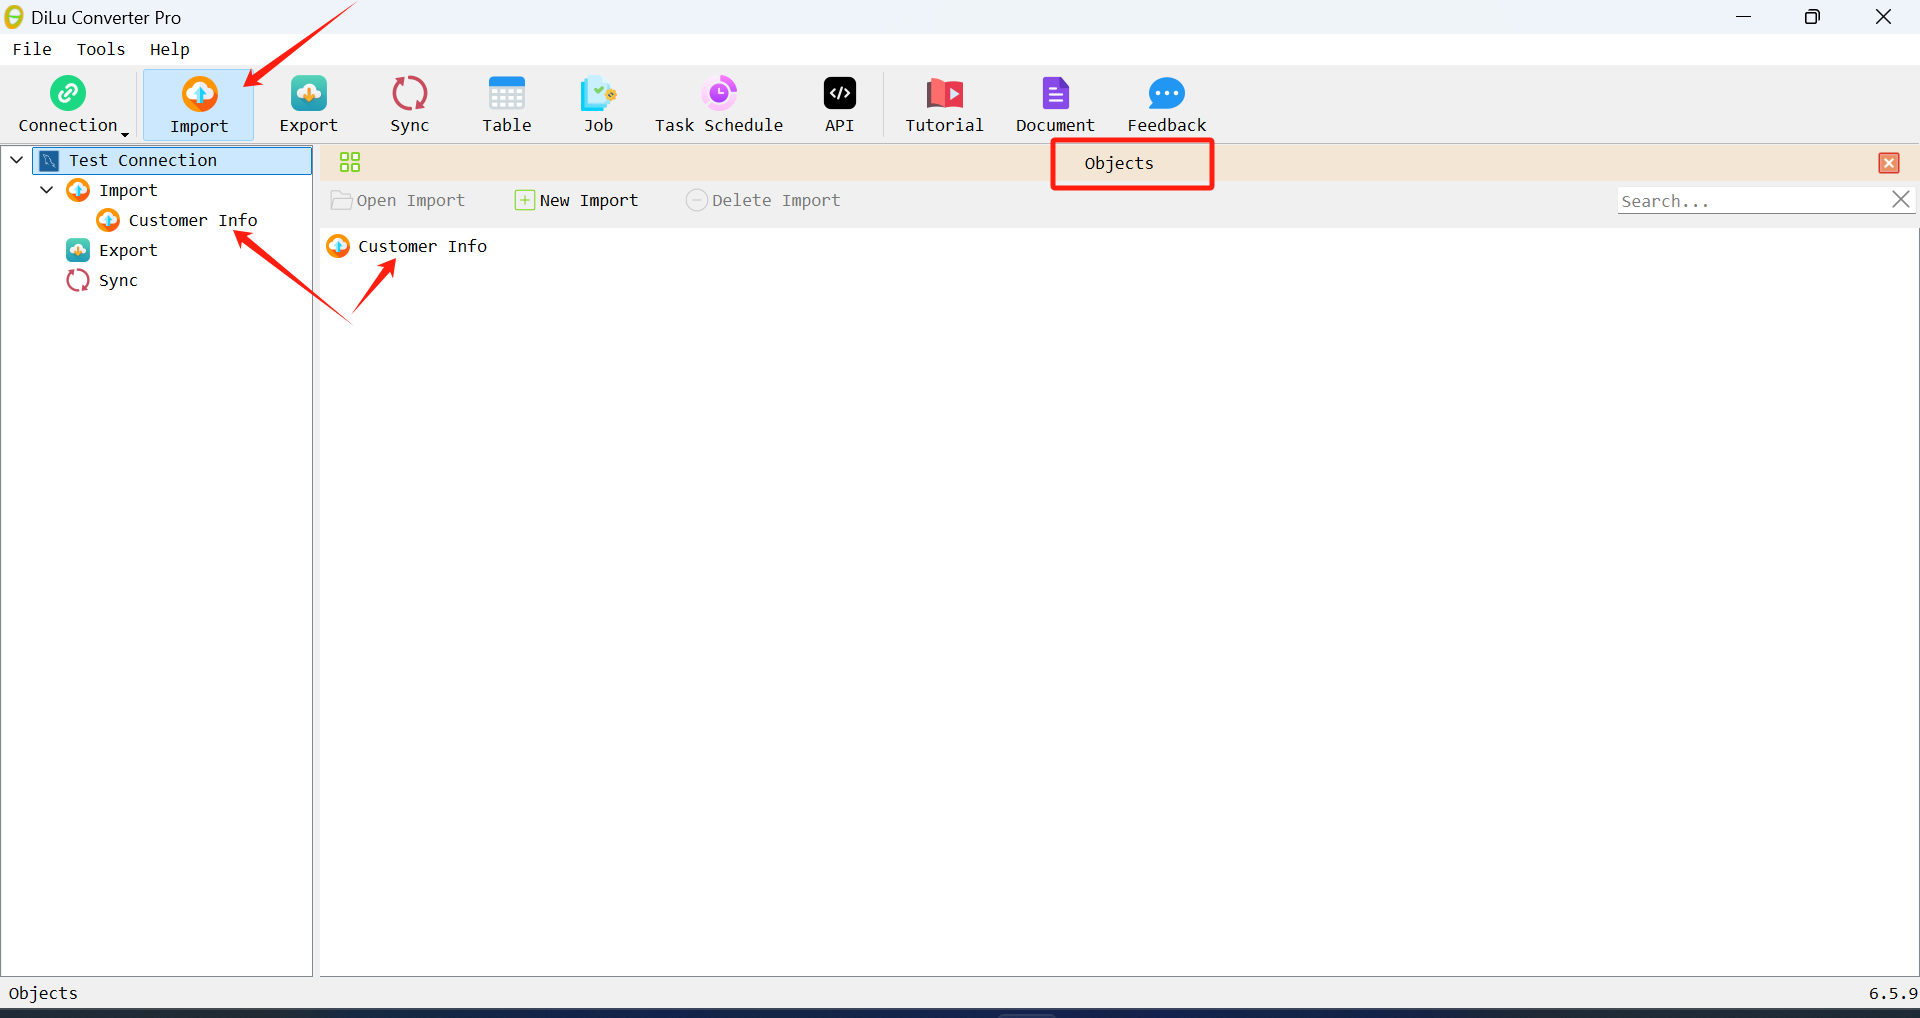Open the File menu

[32, 49]
